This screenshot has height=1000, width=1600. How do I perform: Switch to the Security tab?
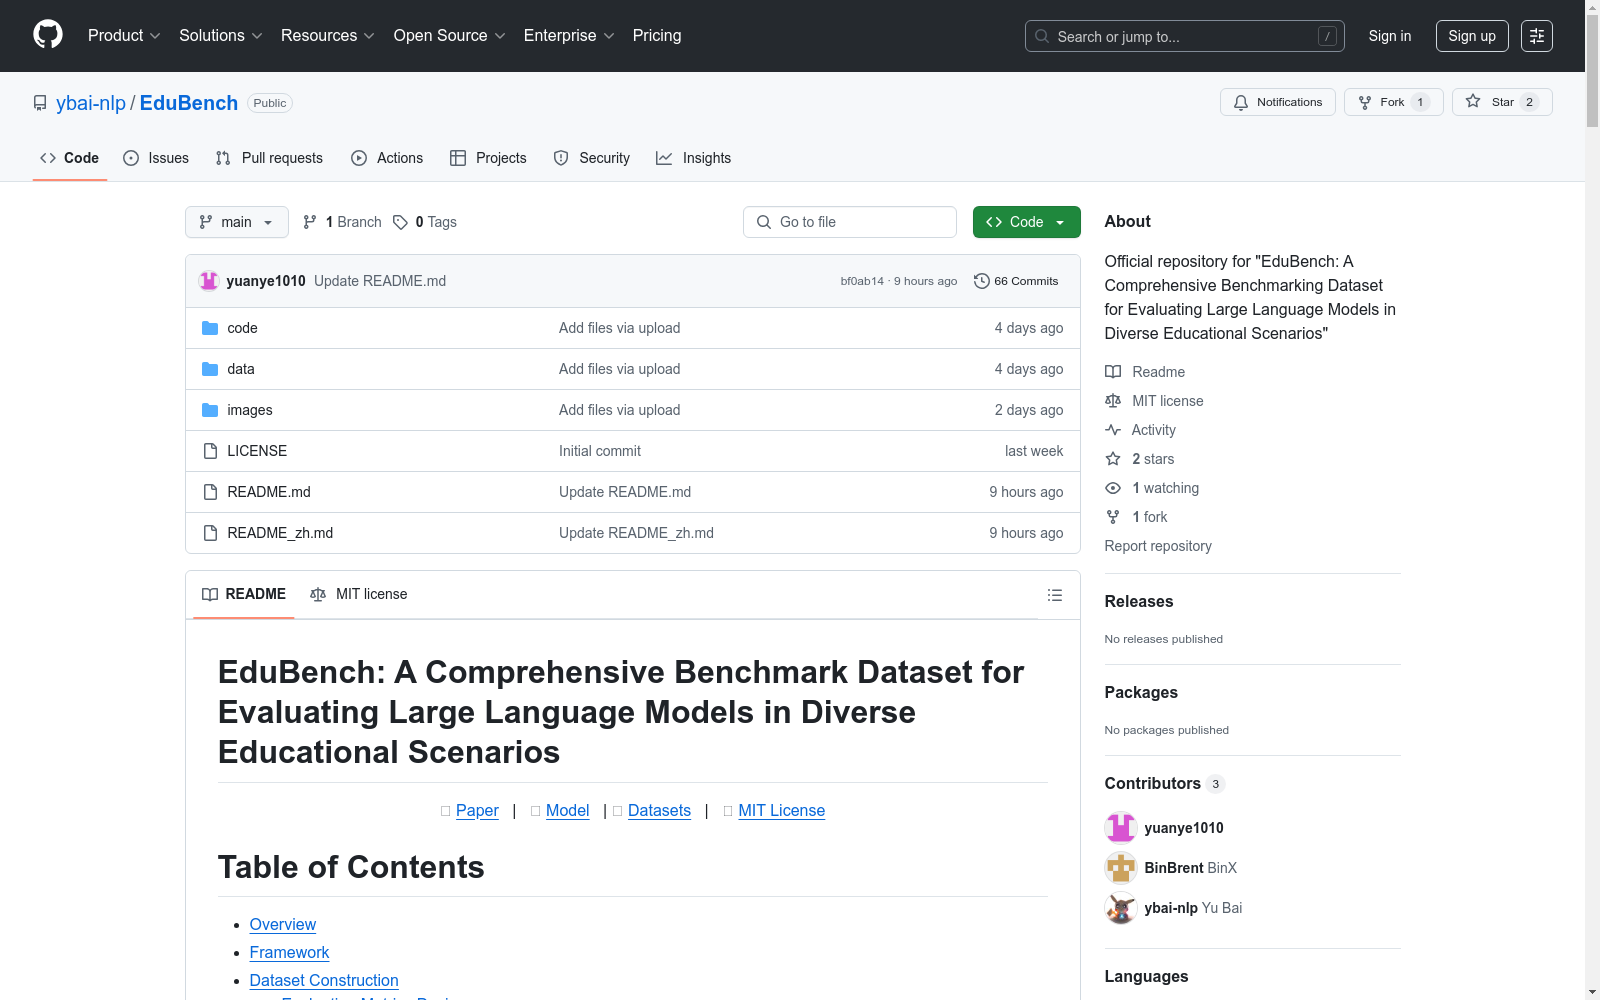pos(592,158)
